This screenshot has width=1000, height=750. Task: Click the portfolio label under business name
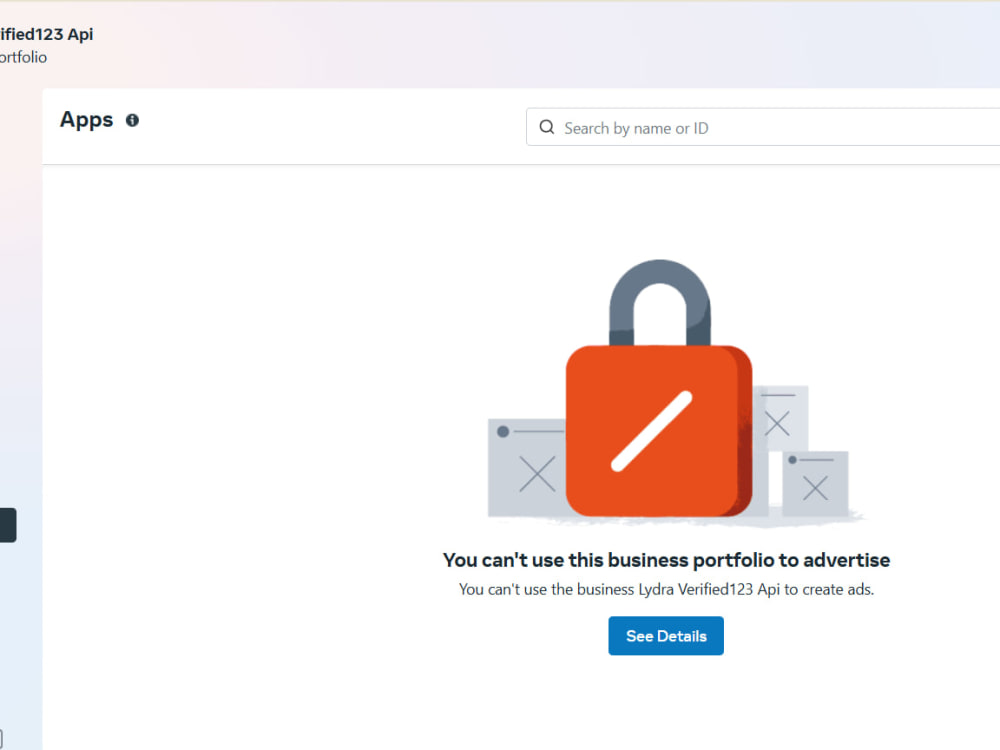(23, 57)
